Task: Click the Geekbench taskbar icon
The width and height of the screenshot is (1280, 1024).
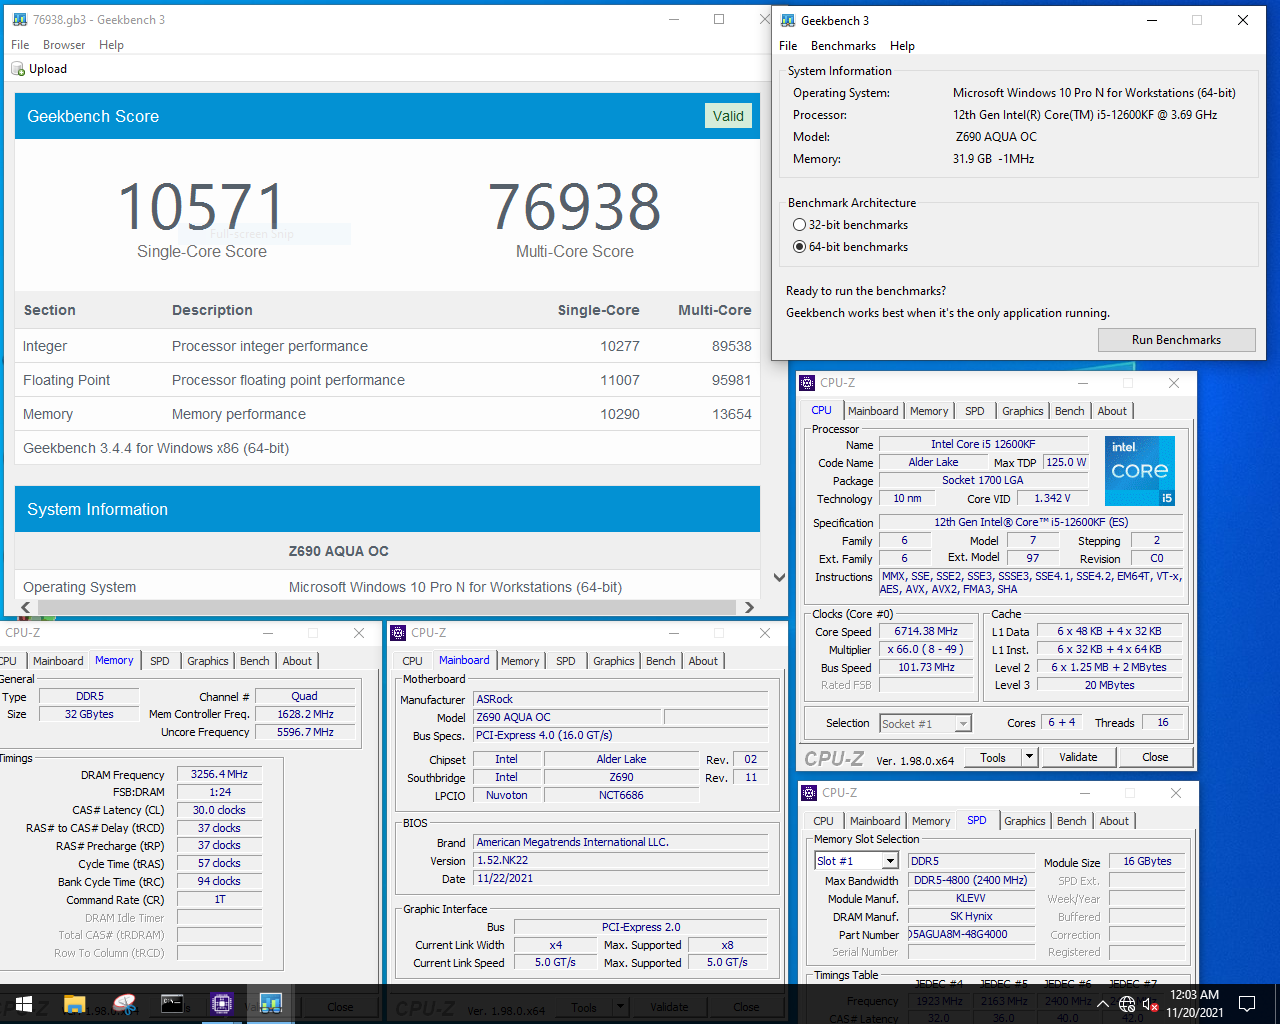Action: coord(271,1004)
